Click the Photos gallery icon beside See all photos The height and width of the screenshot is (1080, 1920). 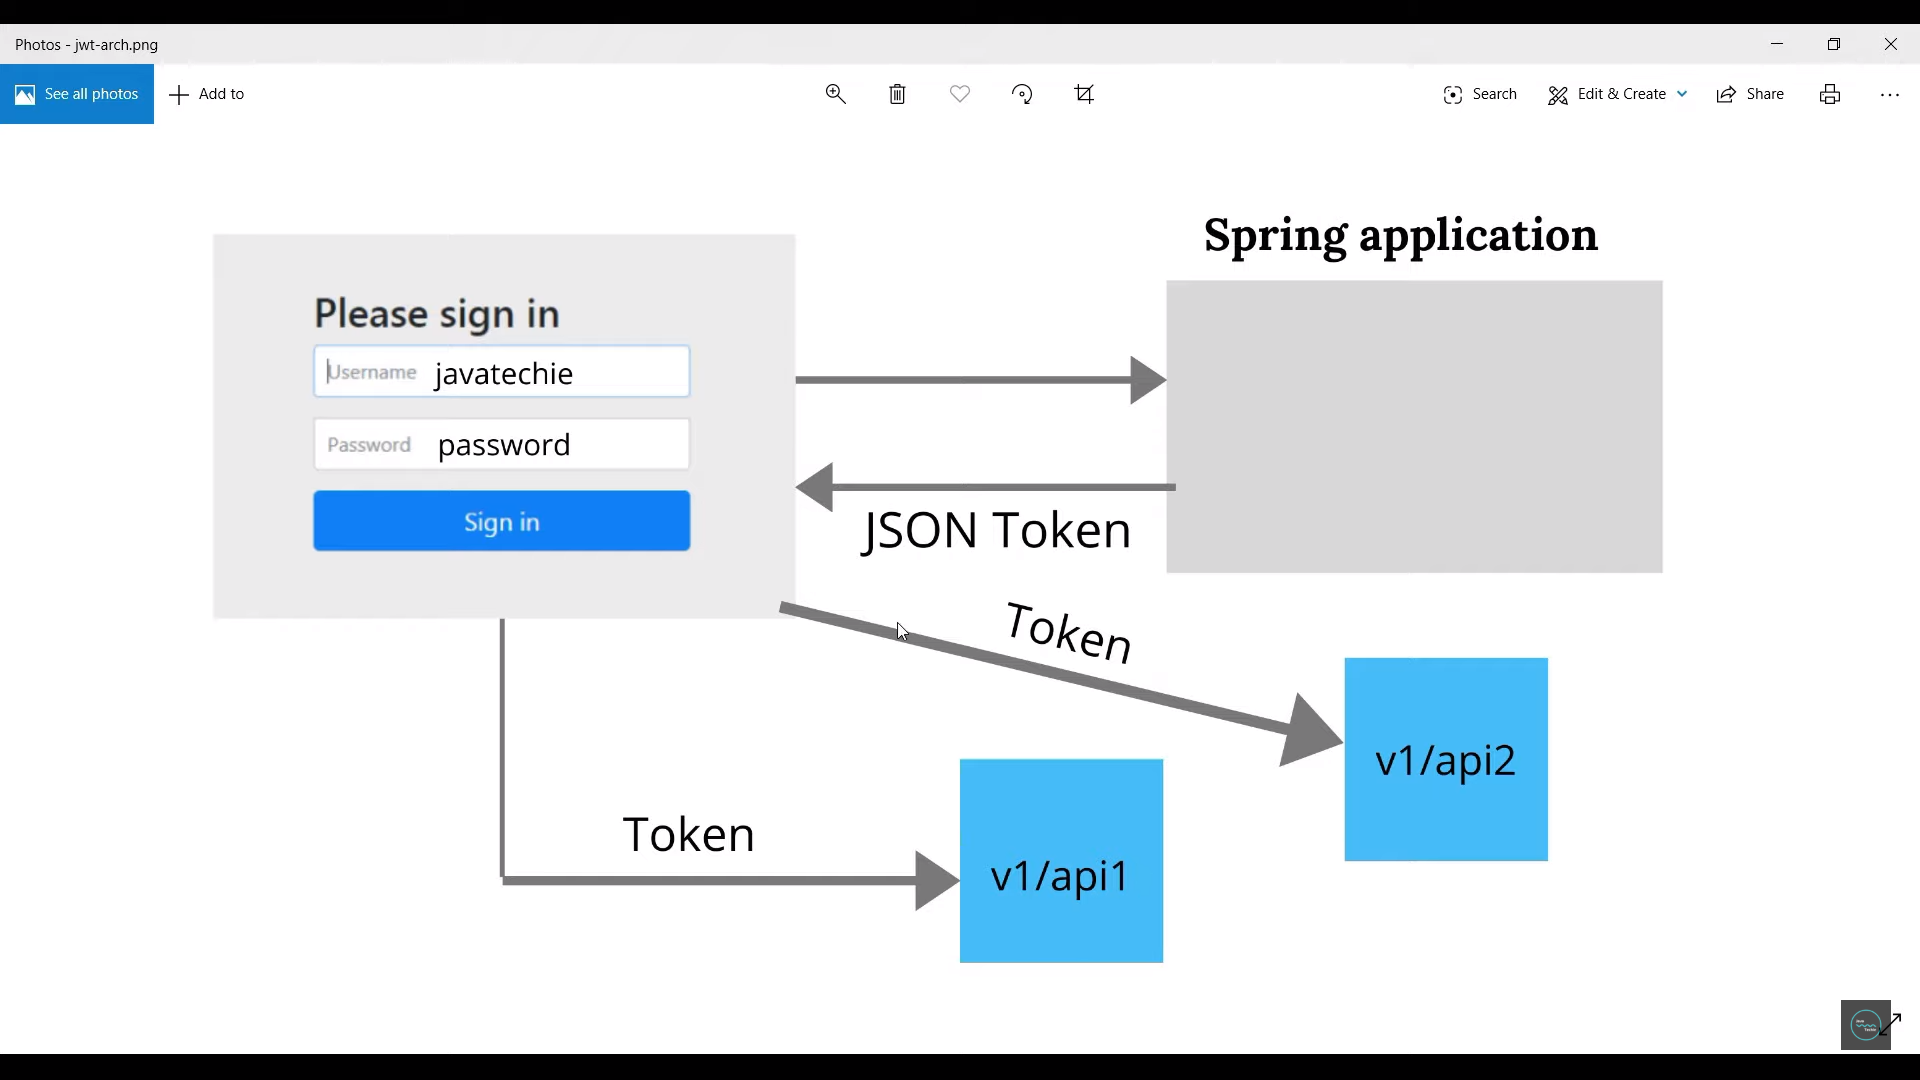pos(24,94)
